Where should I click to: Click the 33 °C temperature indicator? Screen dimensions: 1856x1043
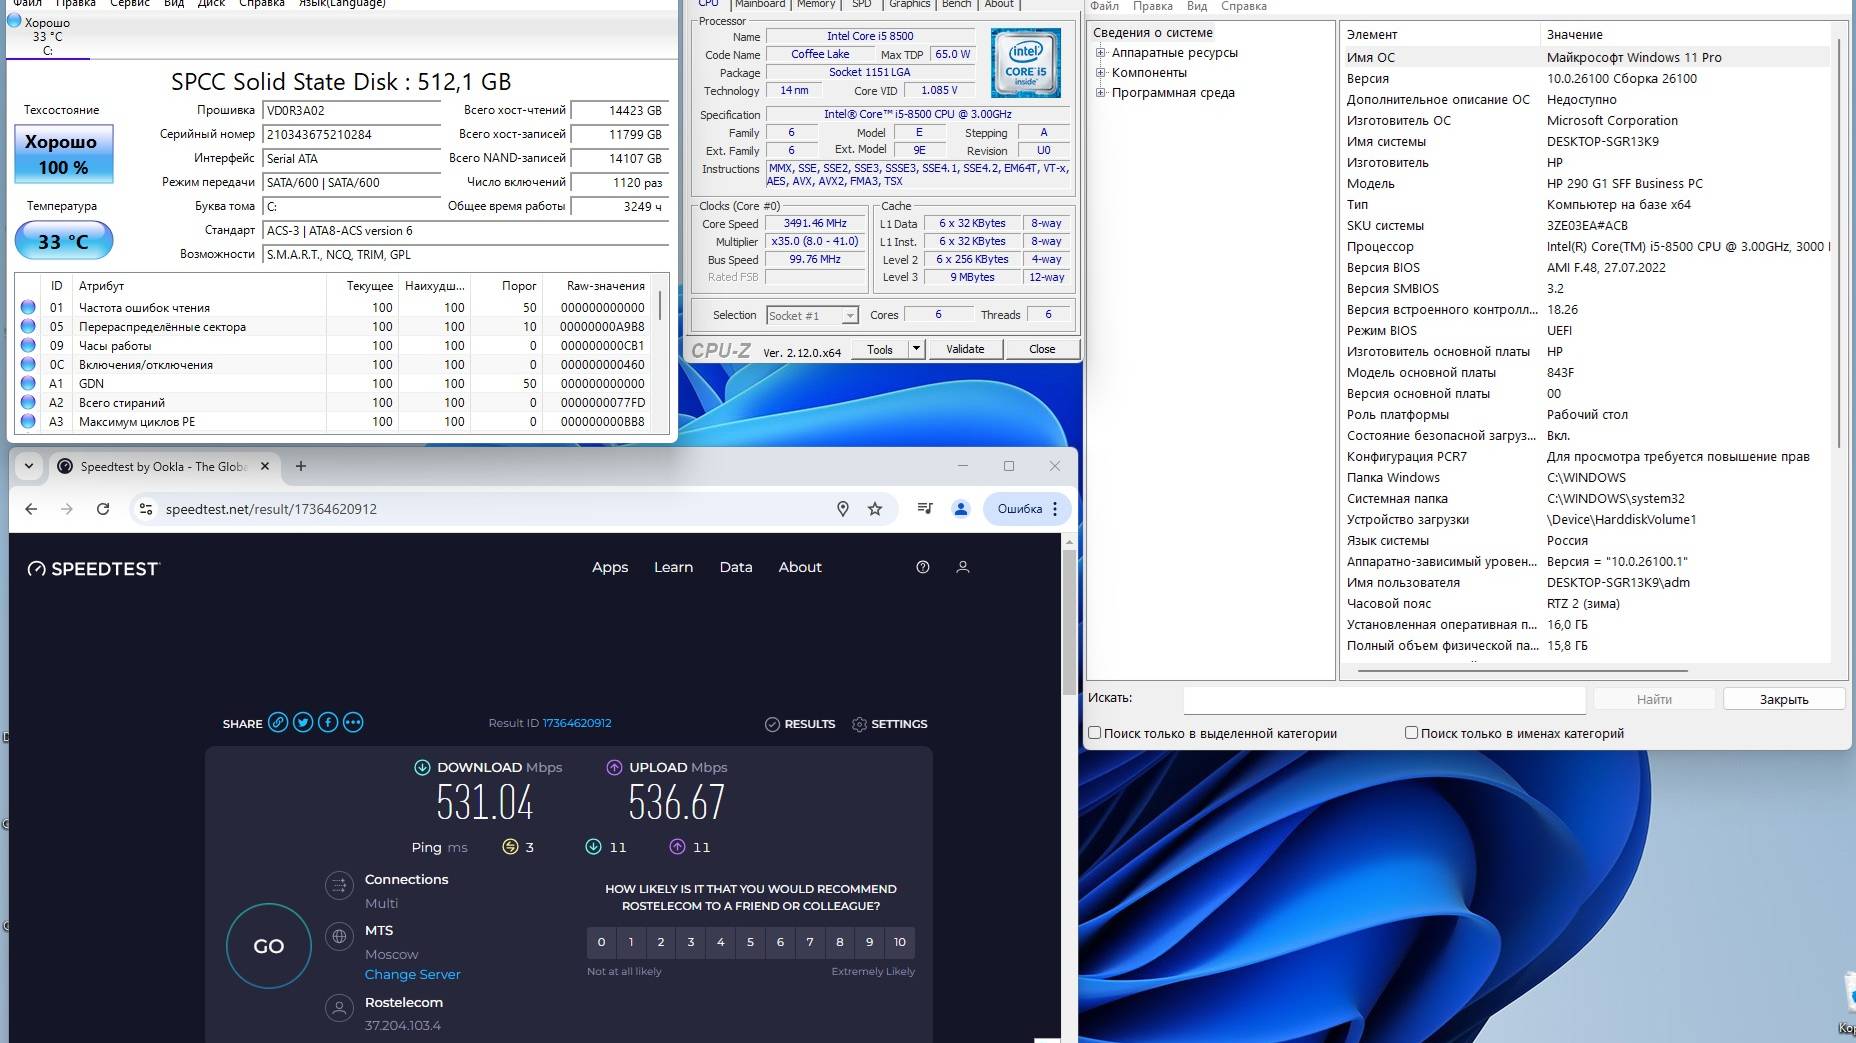[63, 241]
